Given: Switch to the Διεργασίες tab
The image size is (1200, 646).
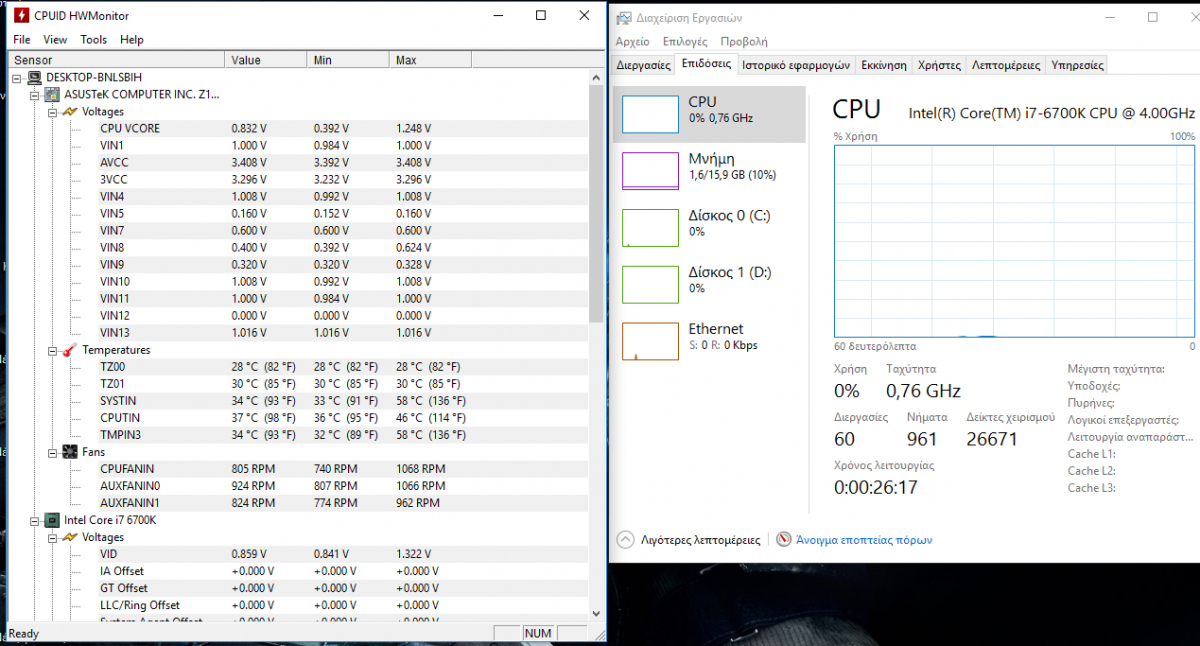Looking at the screenshot, I should tap(643, 65).
